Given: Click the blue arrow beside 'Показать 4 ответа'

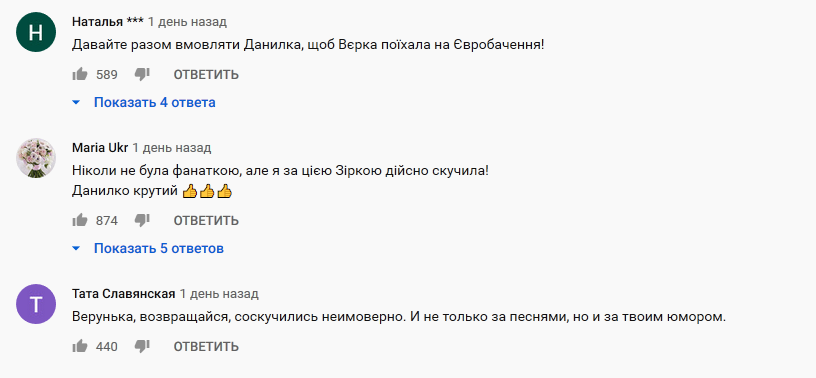Looking at the screenshot, I should click(x=76, y=103).
